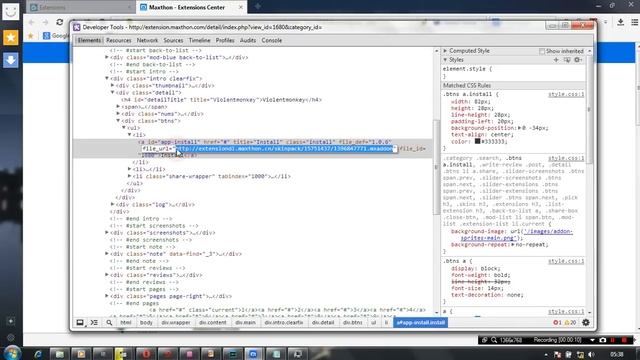Image resolution: width=640 pixels, height=360 pixels.
Task: Open DevTools settings gear icon
Action: [586, 322]
